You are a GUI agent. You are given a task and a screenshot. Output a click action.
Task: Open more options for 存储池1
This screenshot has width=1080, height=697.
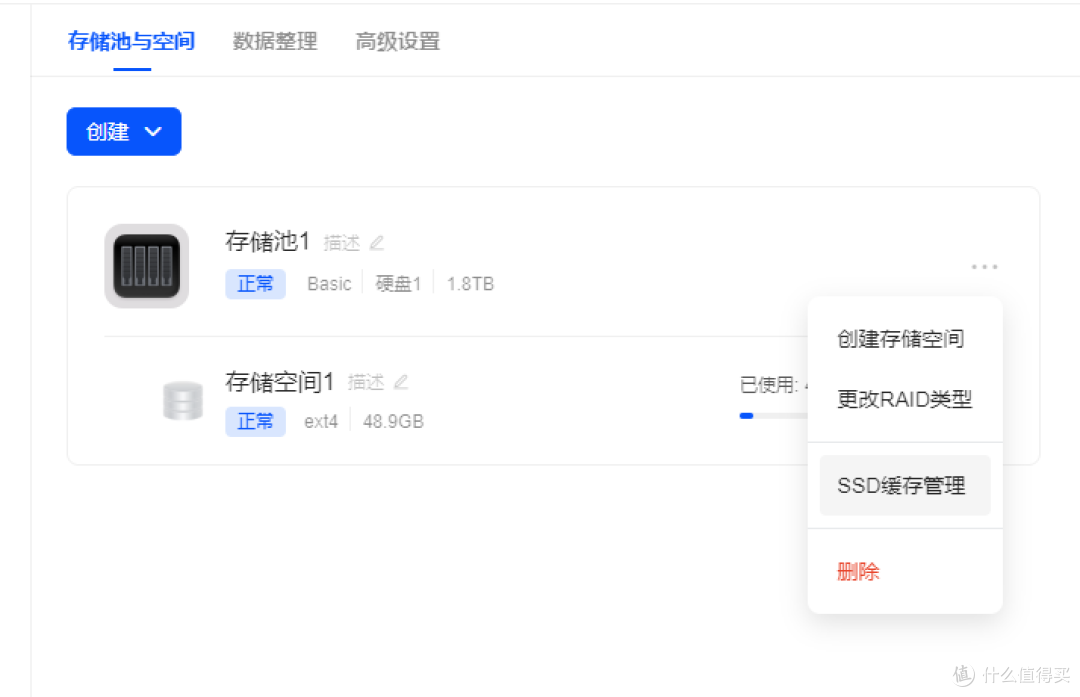click(x=985, y=265)
